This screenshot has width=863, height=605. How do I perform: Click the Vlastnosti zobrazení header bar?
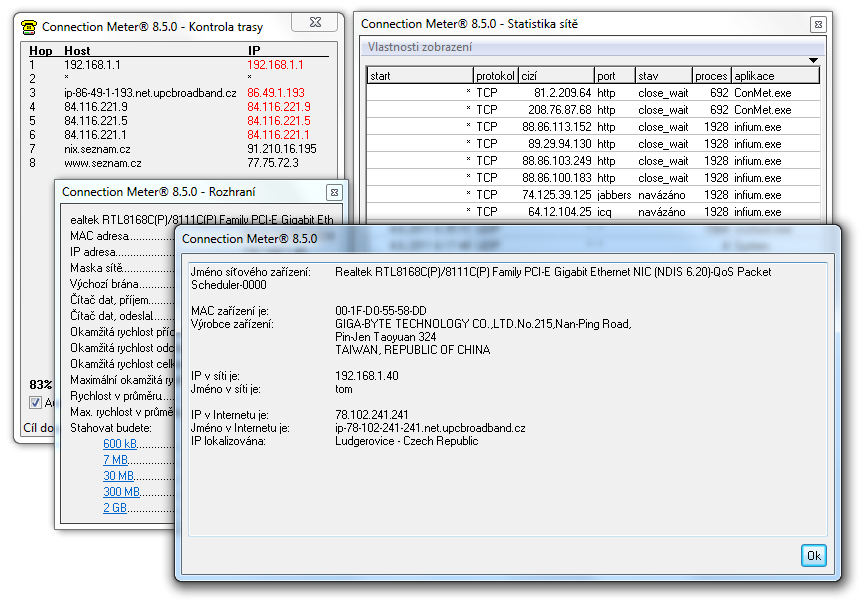click(593, 47)
